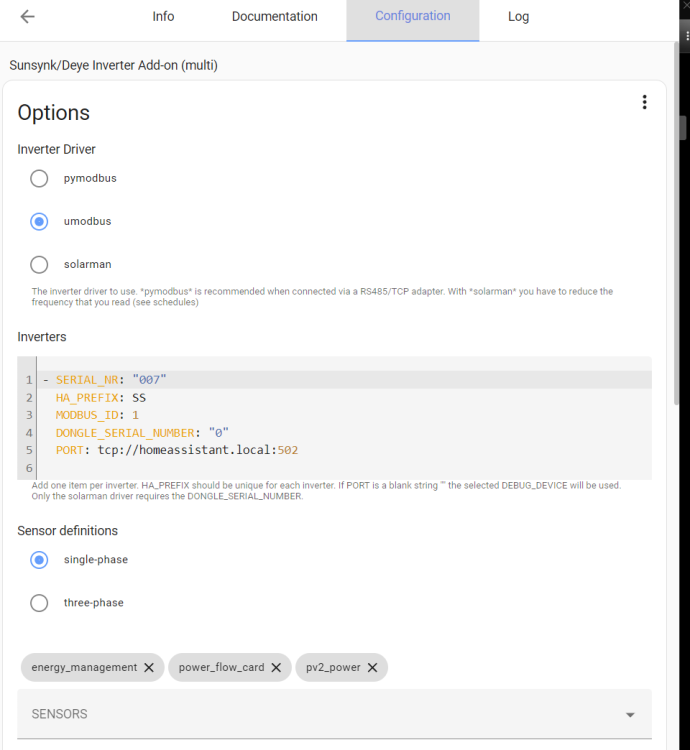Click the pv2_power chip label

coord(333,667)
